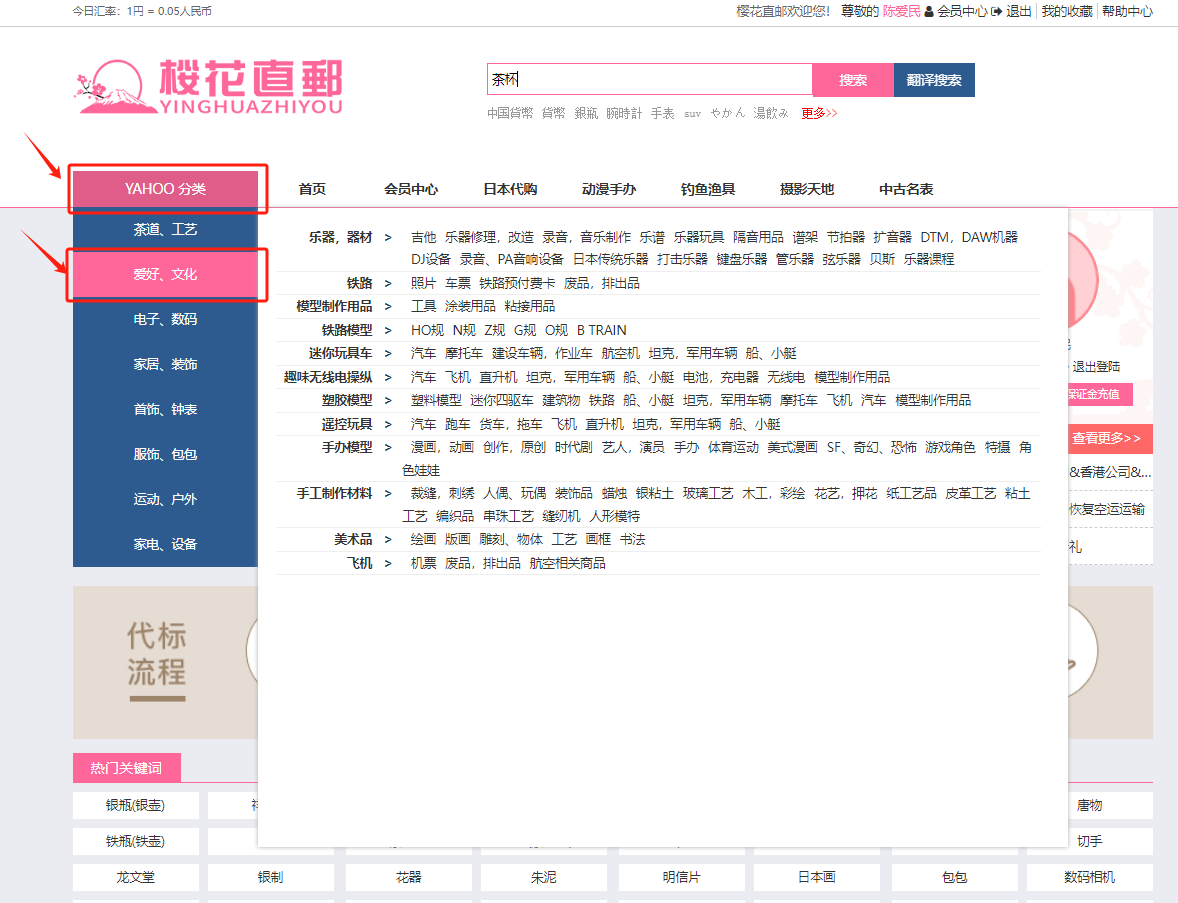Open 钓鱼渔具 navigation tab
The image size is (1178, 903).
708,189
